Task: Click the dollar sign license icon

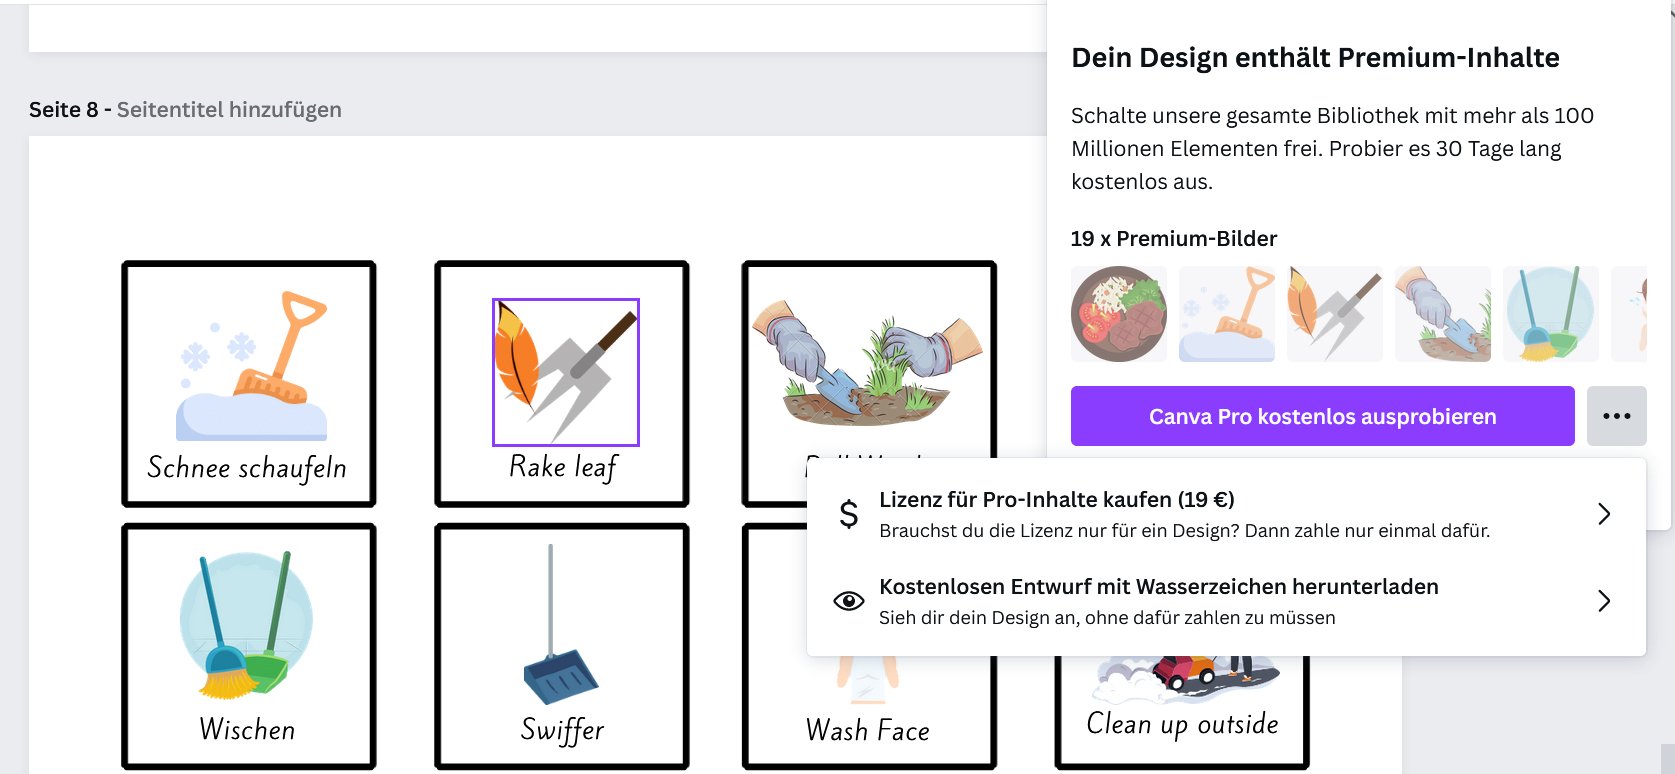Action: 848,514
